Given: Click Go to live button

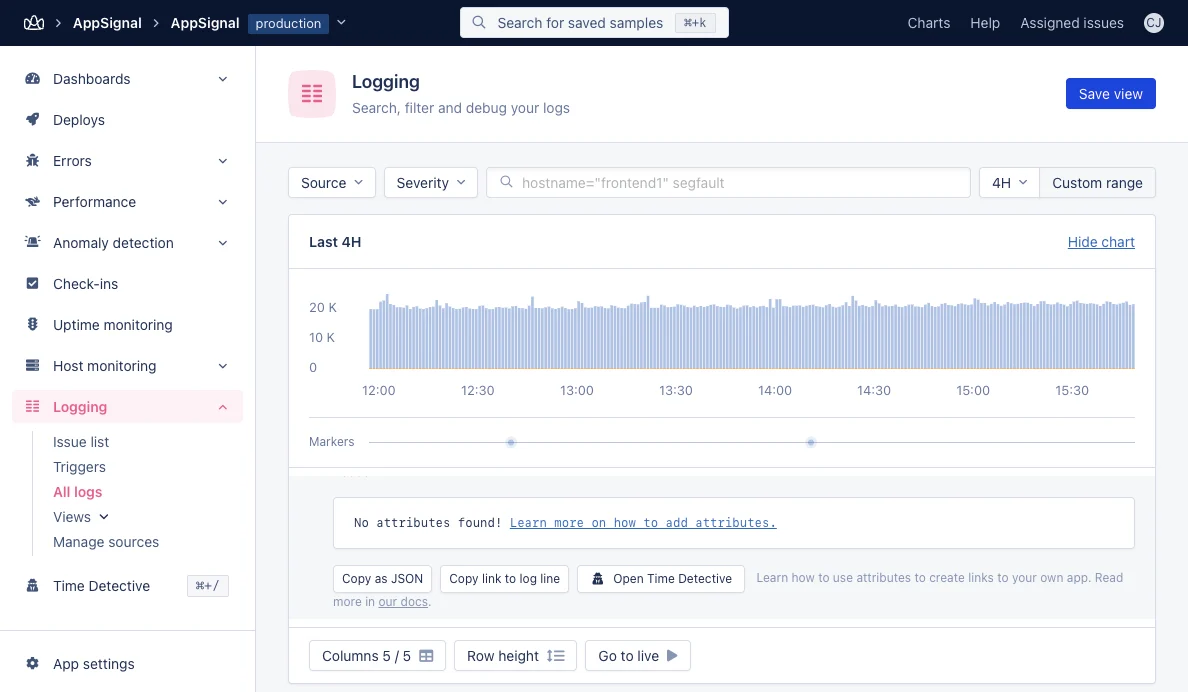Looking at the screenshot, I should pos(638,656).
